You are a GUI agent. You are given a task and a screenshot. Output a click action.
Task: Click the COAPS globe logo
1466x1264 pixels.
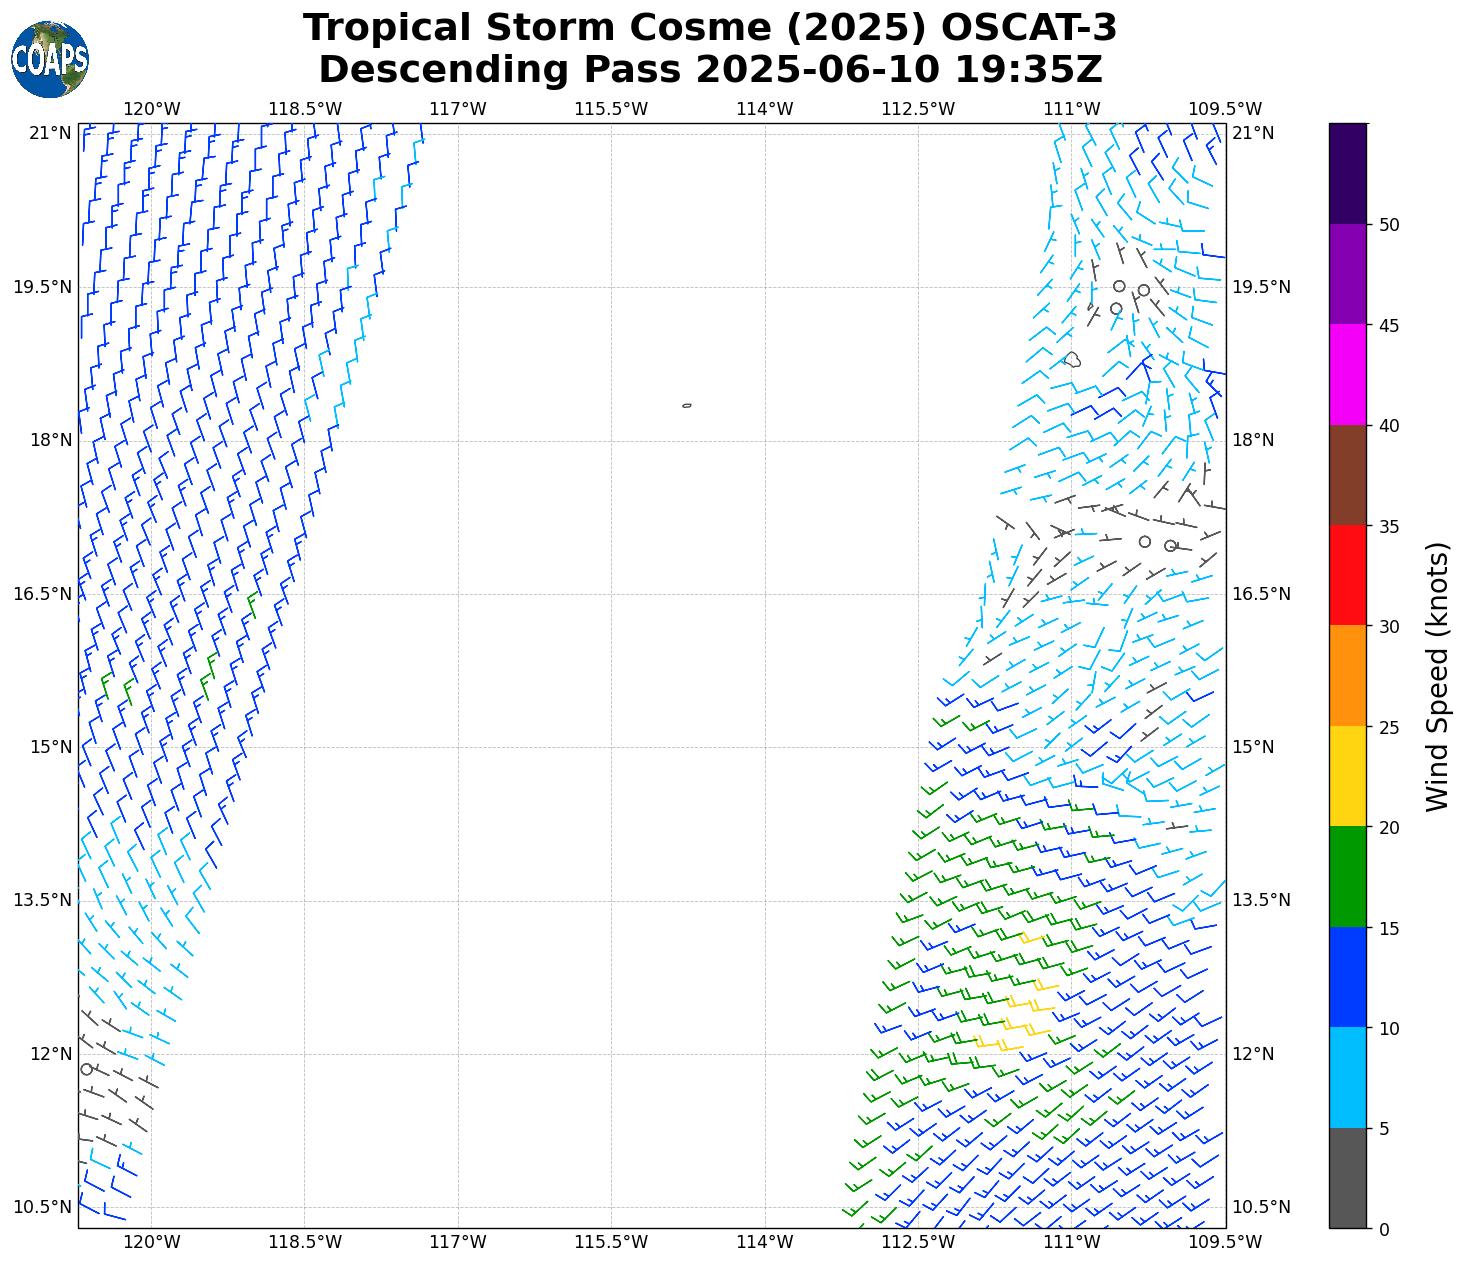coord(50,59)
